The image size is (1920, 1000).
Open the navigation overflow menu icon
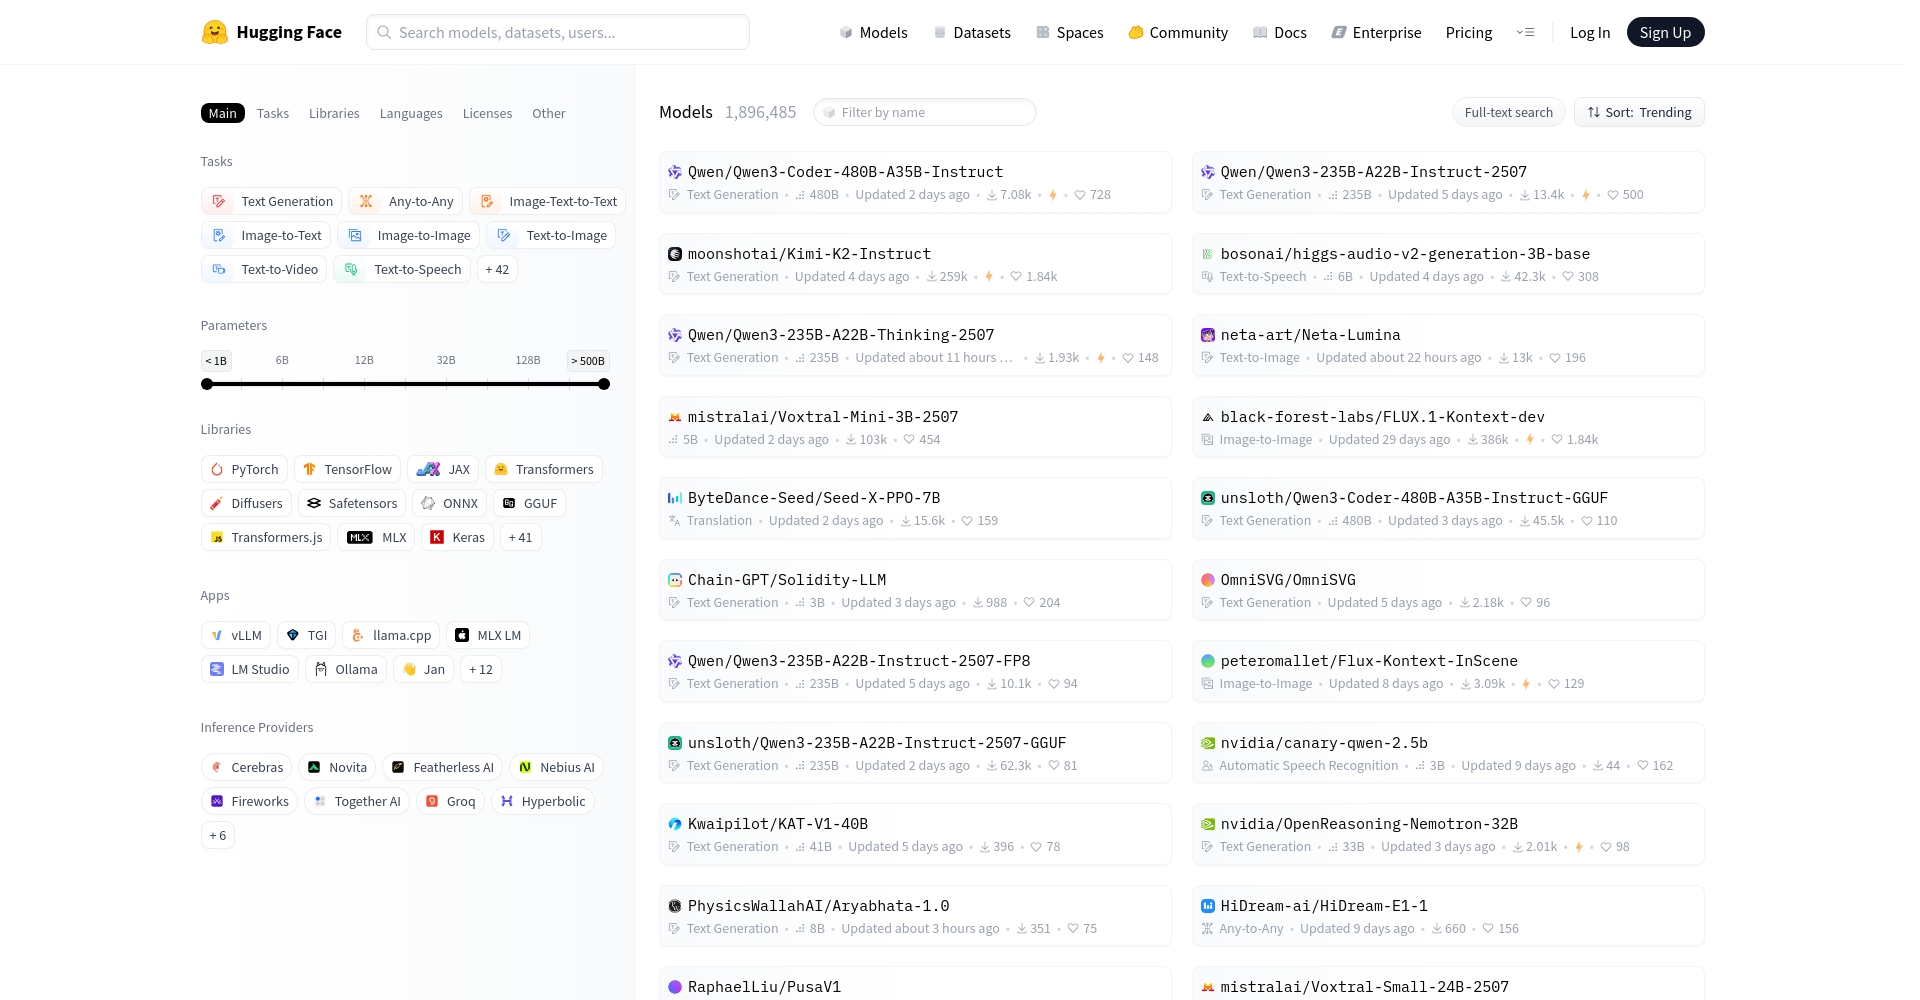click(1525, 32)
